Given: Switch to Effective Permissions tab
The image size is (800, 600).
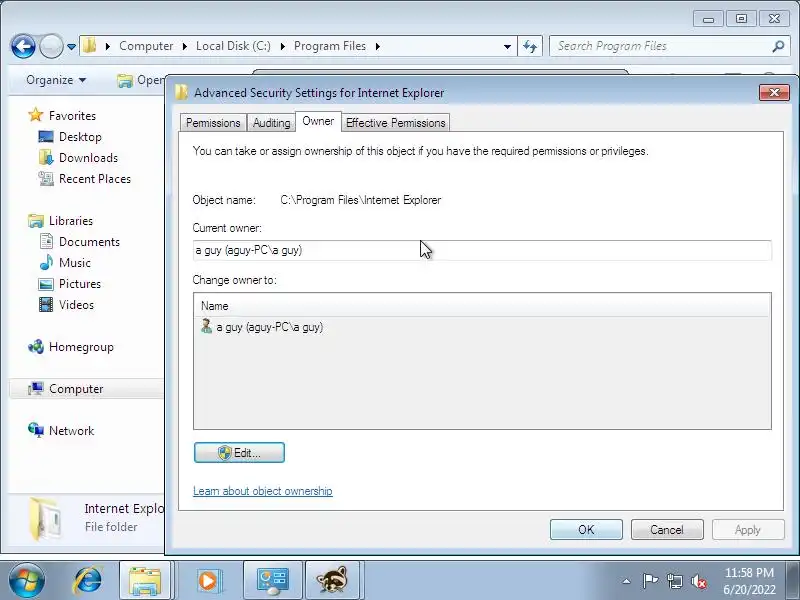Looking at the screenshot, I should (395, 123).
